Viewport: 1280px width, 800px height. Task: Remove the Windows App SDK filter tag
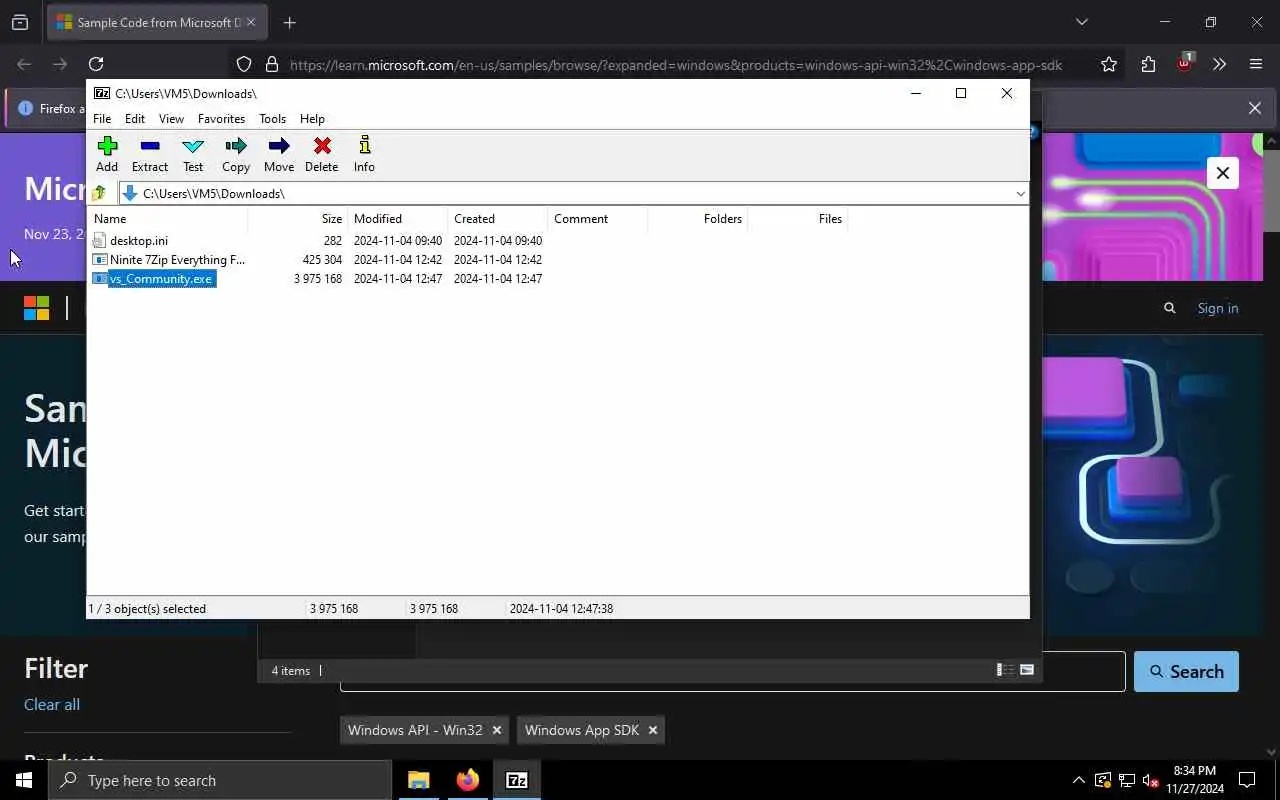[652, 730]
